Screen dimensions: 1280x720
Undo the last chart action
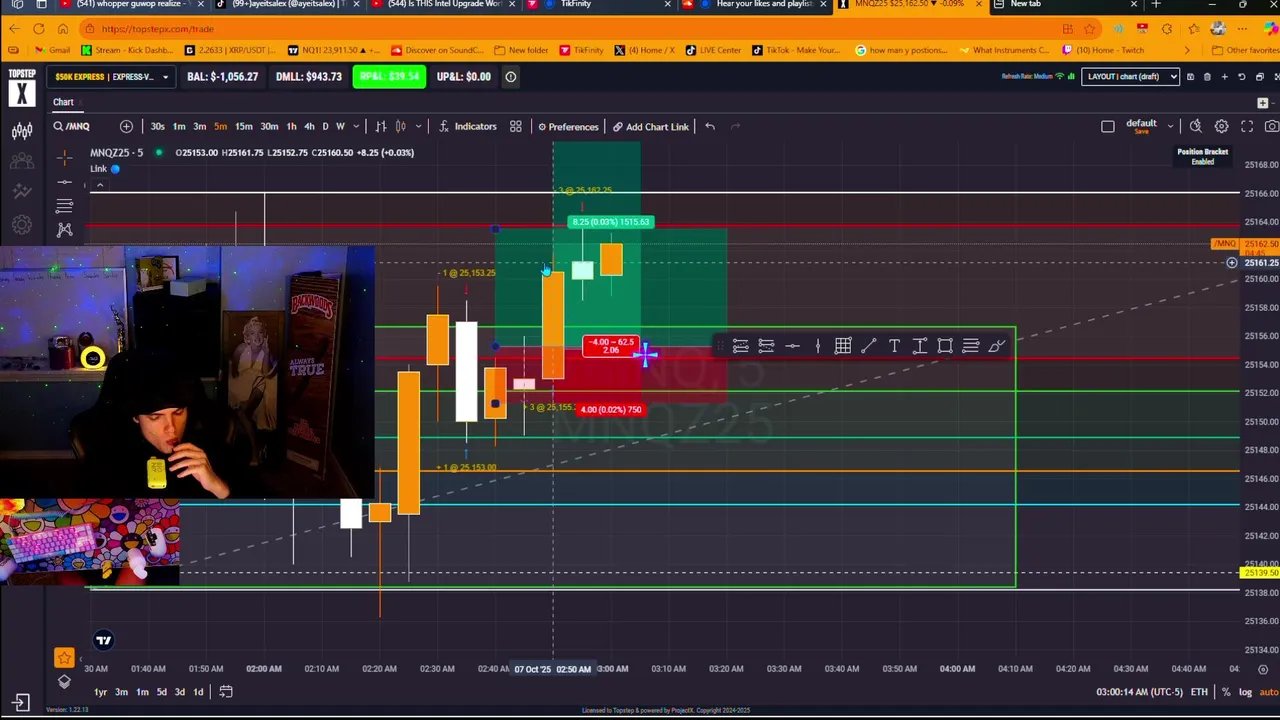point(709,126)
